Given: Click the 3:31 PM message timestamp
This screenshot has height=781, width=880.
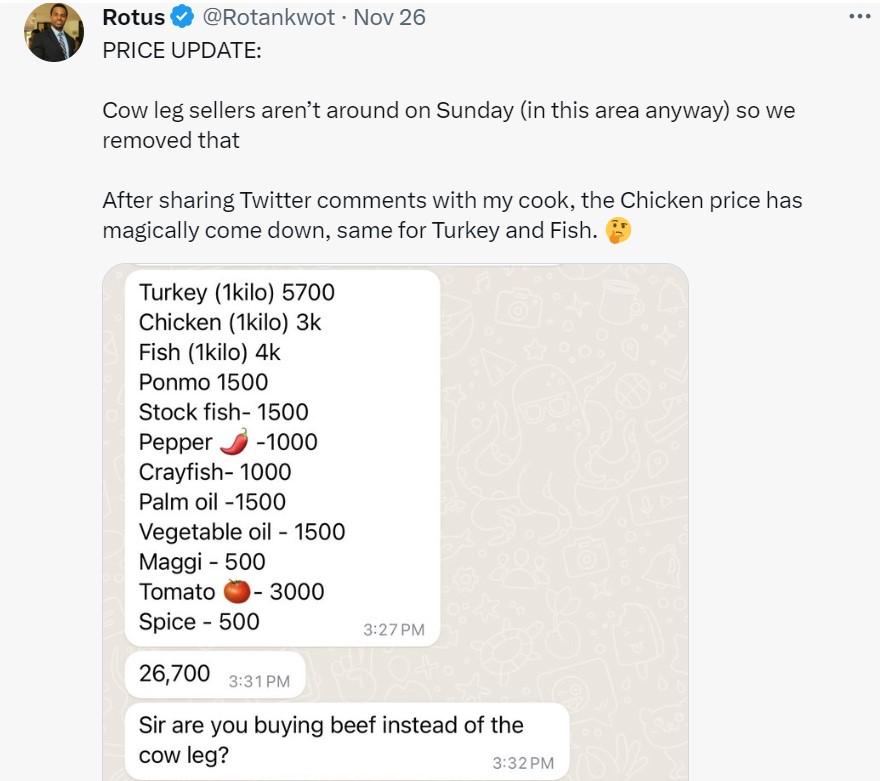Looking at the screenshot, I should tap(259, 681).
